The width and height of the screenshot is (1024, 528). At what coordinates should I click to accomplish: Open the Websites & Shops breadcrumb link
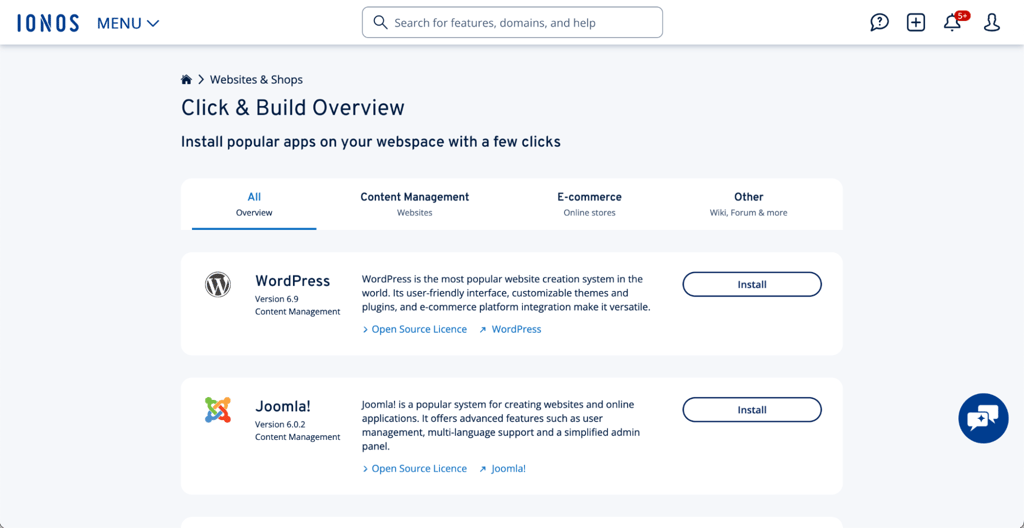pos(256,80)
